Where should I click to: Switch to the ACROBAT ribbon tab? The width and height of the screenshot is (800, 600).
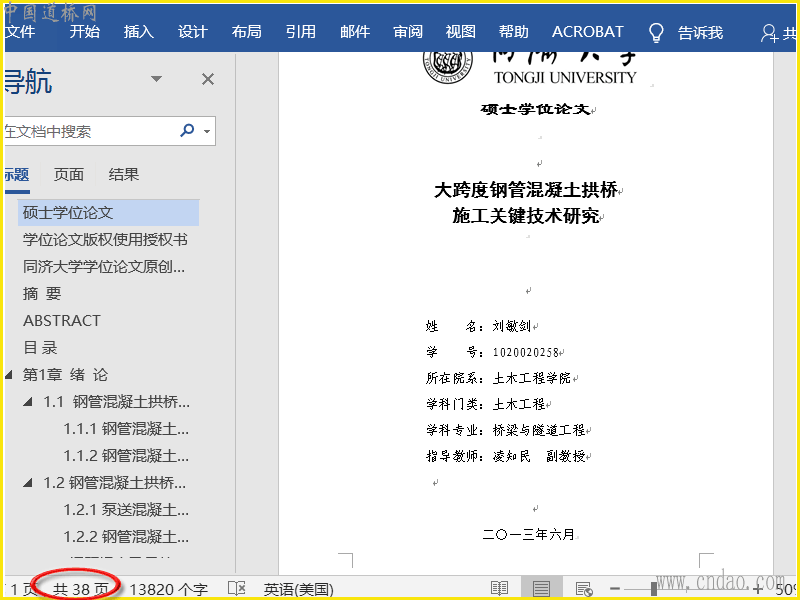[x=587, y=32]
